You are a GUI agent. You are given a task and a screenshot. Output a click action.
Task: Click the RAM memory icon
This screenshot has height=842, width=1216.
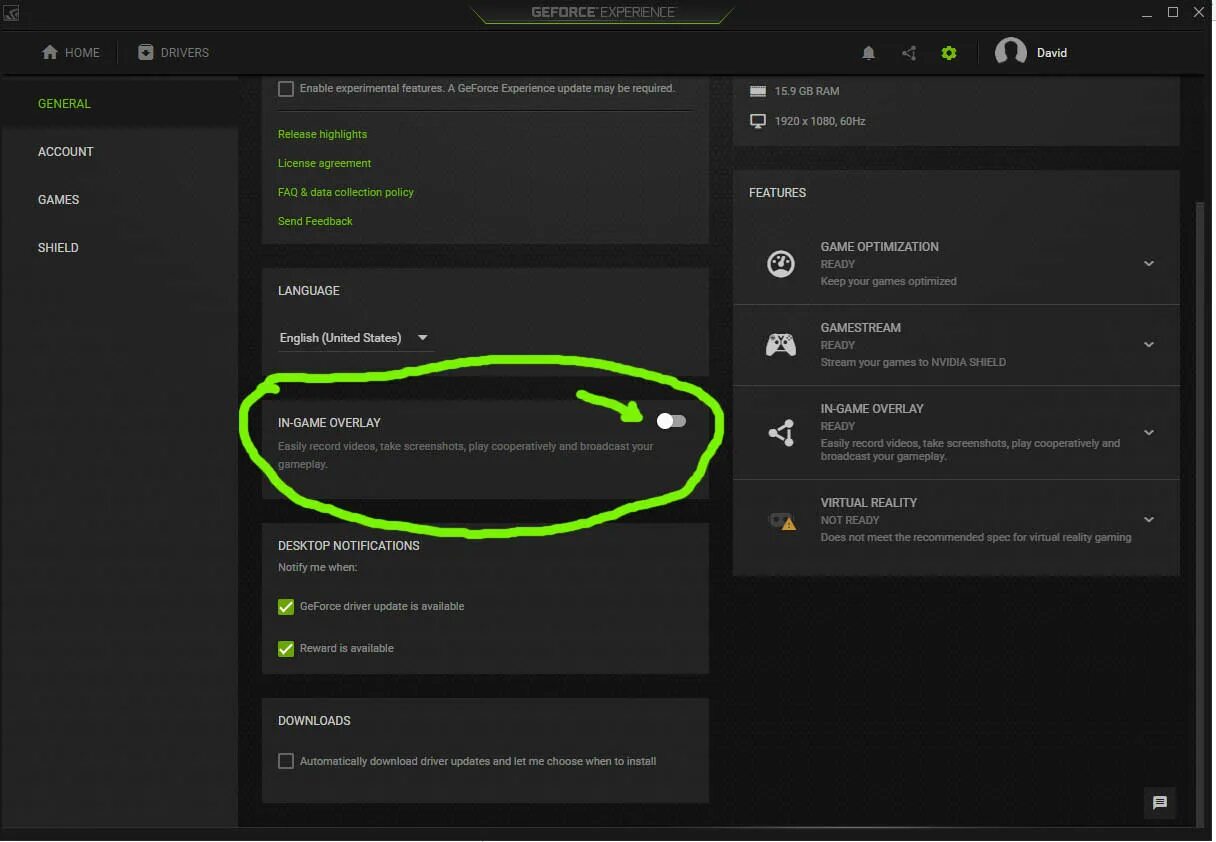point(758,91)
